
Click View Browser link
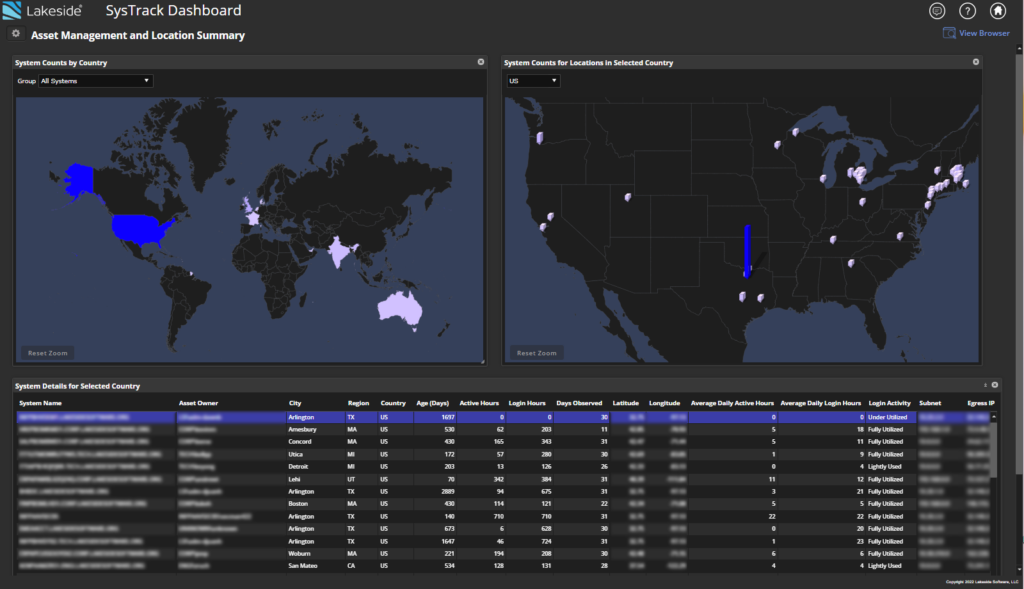[x=984, y=33]
